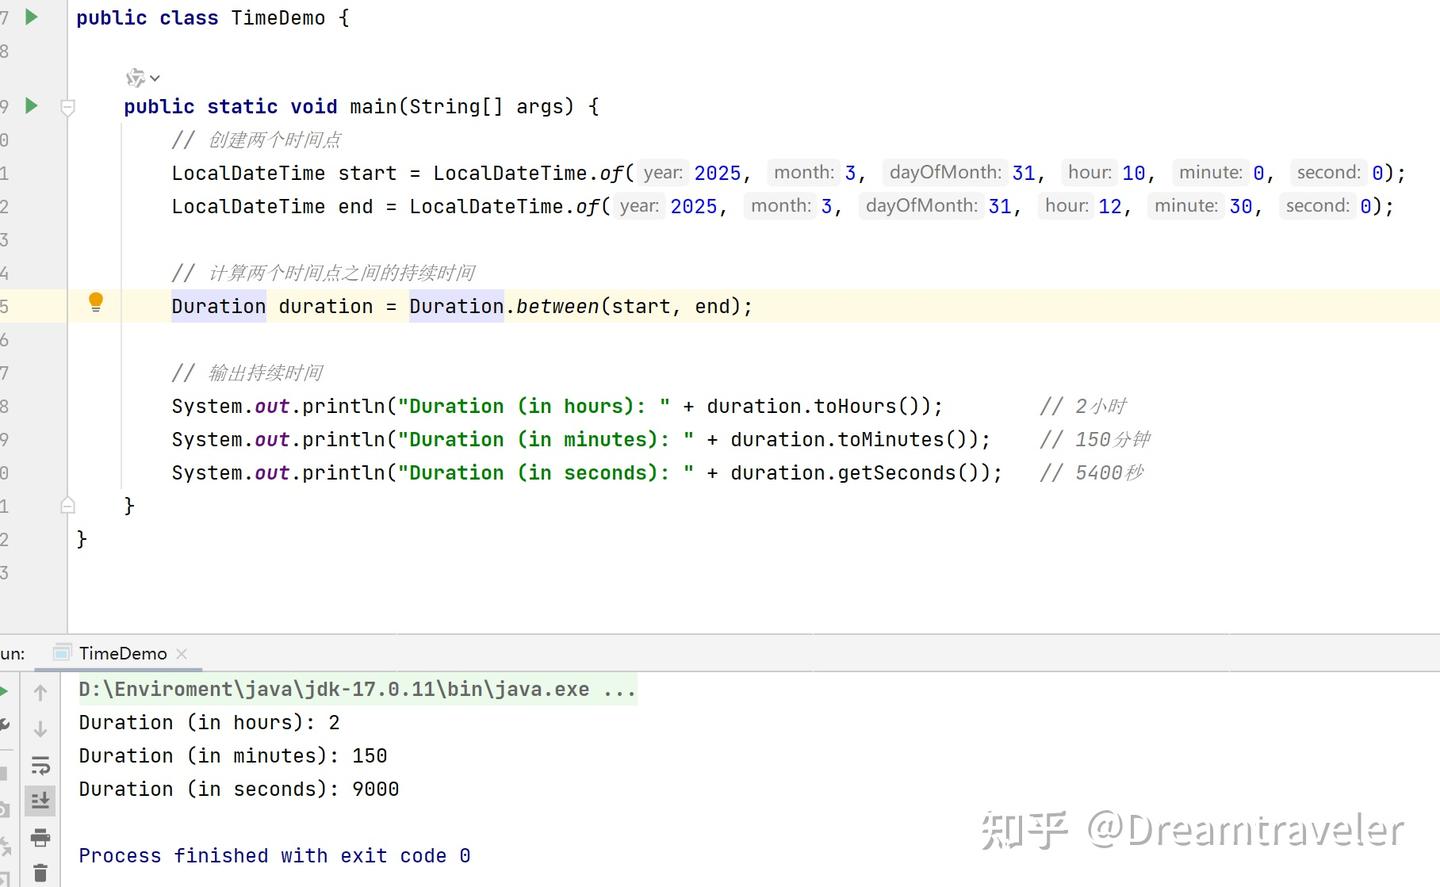Click the fold marker at main's closing brace
Image resolution: width=1440 pixels, height=887 pixels.
point(68,505)
